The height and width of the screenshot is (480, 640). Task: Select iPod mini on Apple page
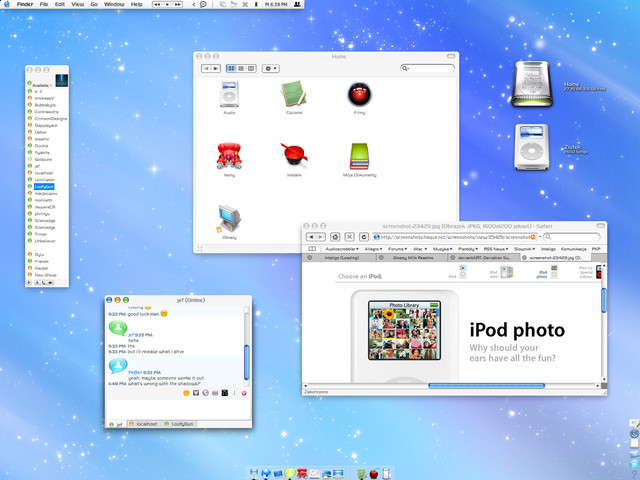coord(502,272)
